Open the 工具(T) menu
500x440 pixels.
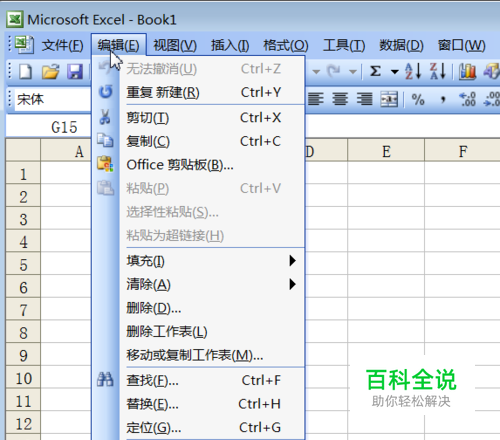point(344,45)
